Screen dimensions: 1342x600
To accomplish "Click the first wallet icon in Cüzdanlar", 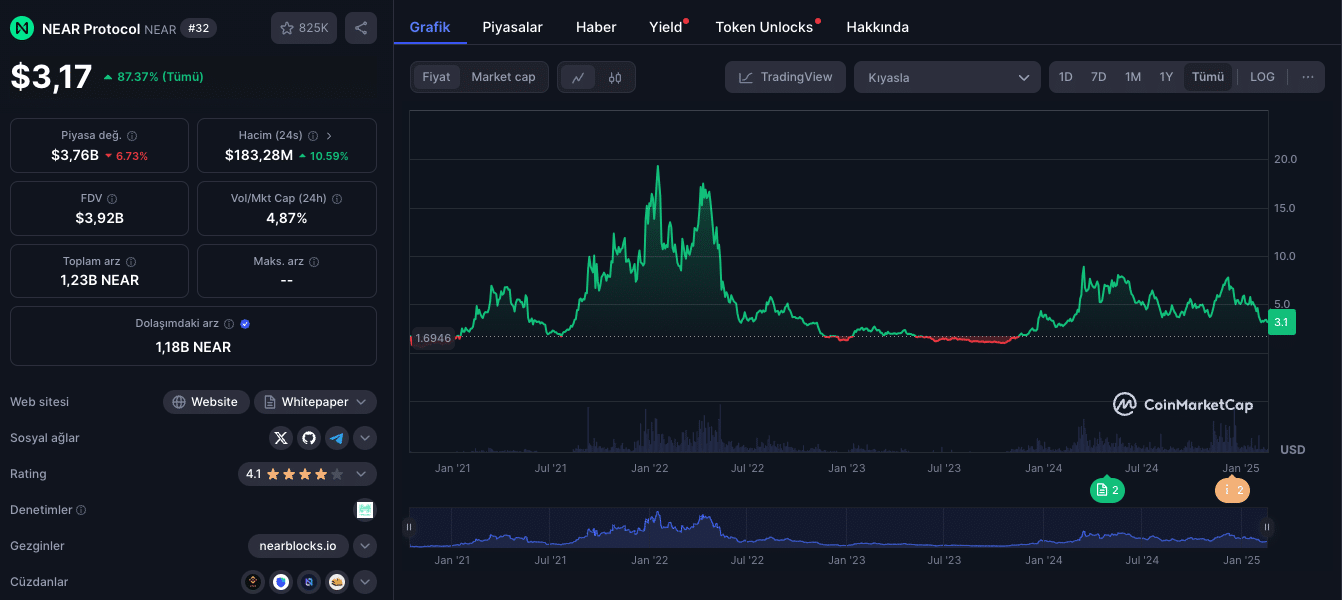I will [253, 582].
